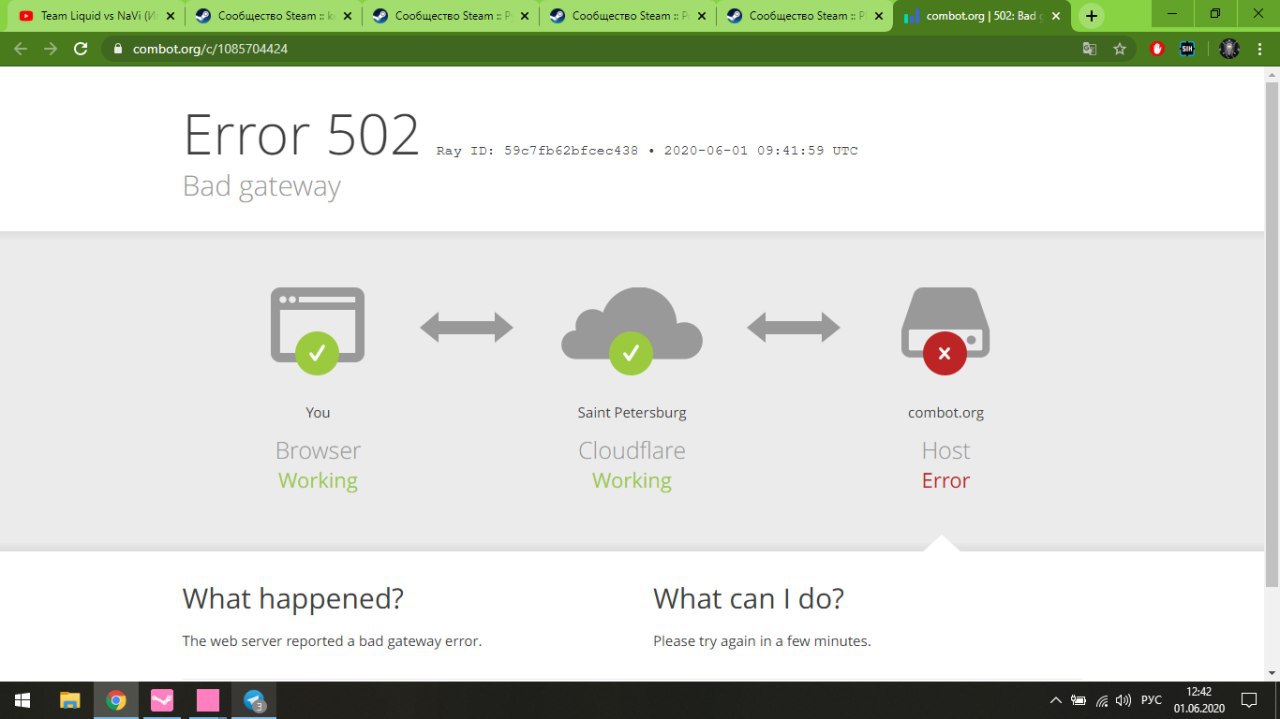The width and height of the screenshot is (1280, 719).
Task: Open the pink envelope app in taskbar
Action: click(x=162, y=700)
